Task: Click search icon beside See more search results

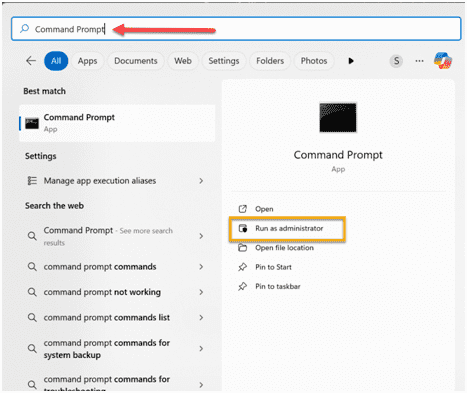Action: pyautogui.click(x=32, y=236)
